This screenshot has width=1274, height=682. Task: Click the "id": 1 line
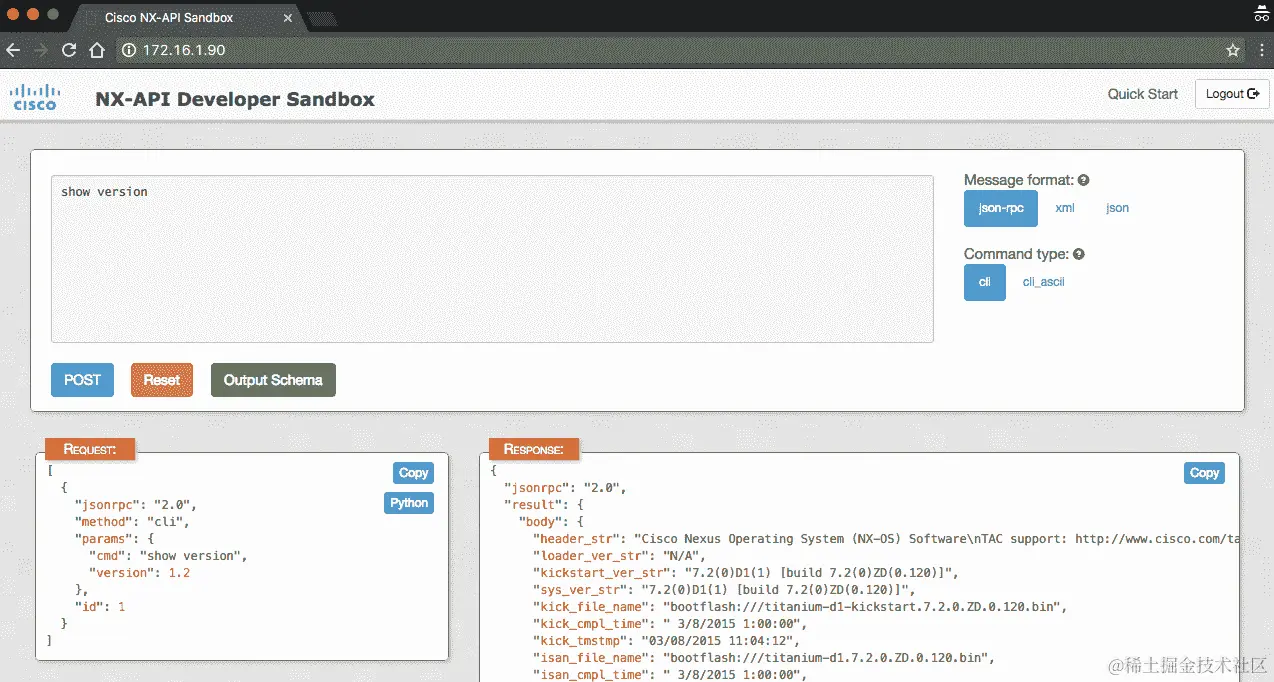[x=100, y=606]
